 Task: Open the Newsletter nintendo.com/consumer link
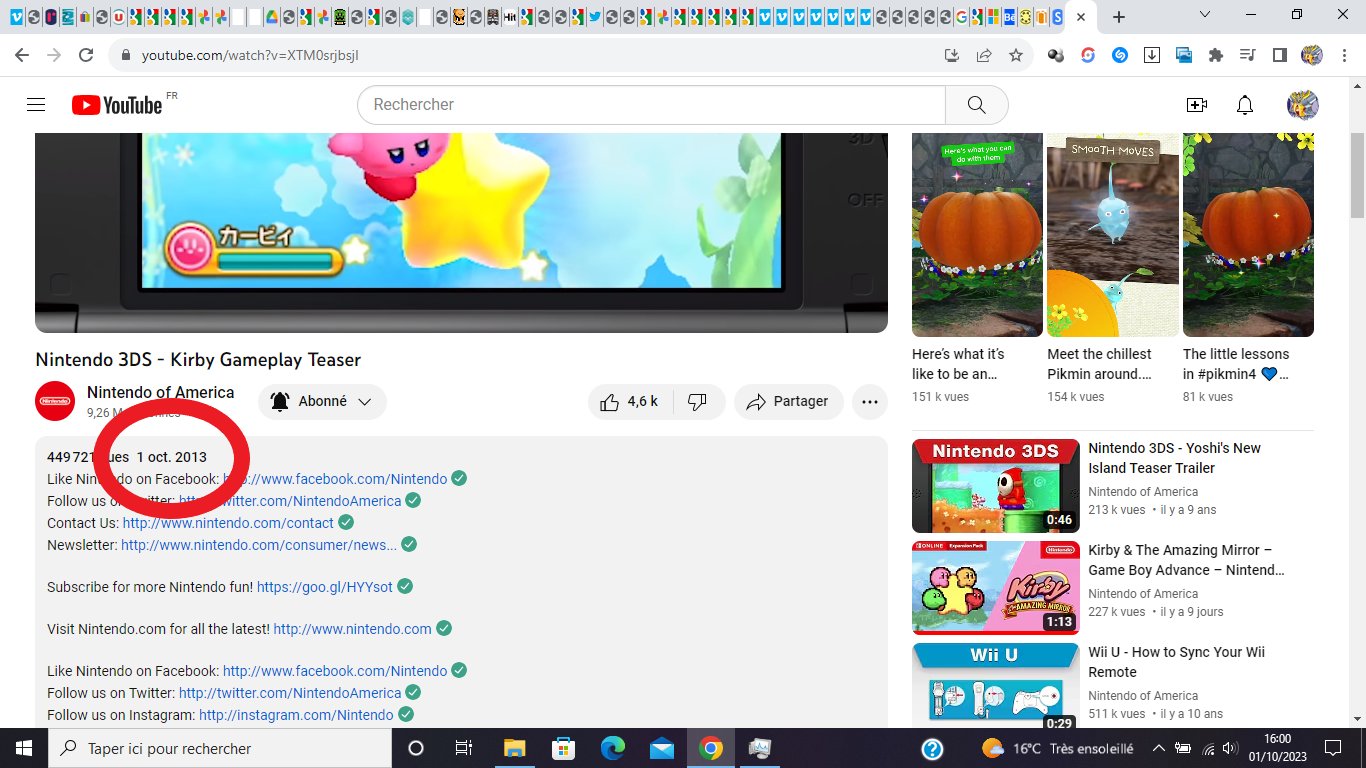259,545
